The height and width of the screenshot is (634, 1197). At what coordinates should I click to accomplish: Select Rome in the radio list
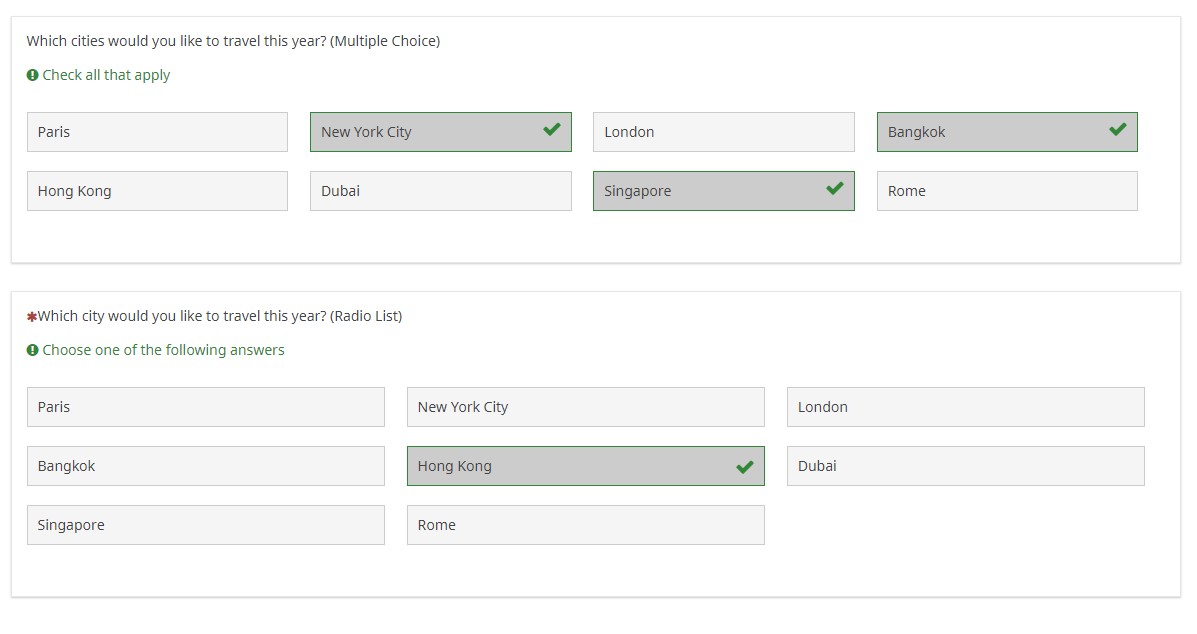pos(585,524)
